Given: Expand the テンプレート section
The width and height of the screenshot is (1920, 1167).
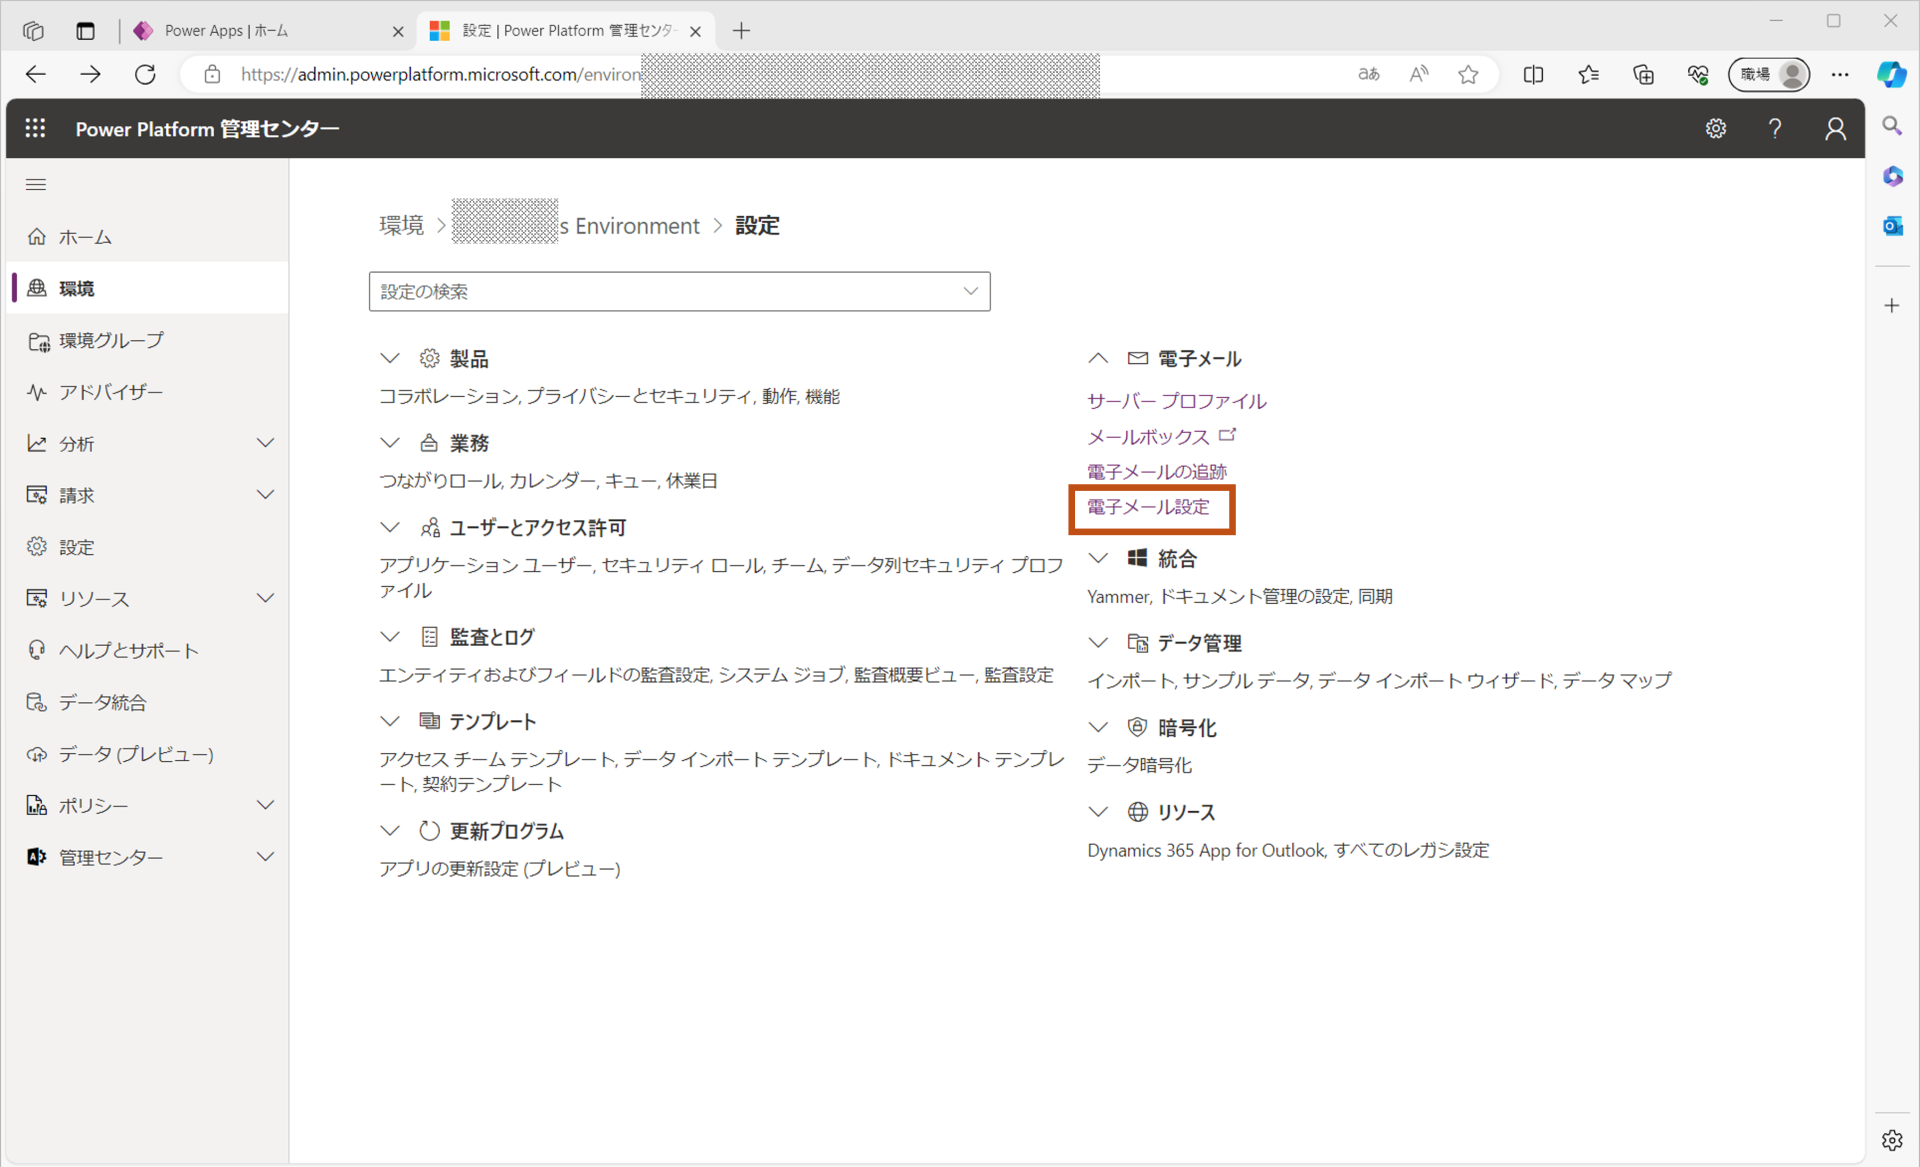Looking at the screenshot, I should pos(390,721).
